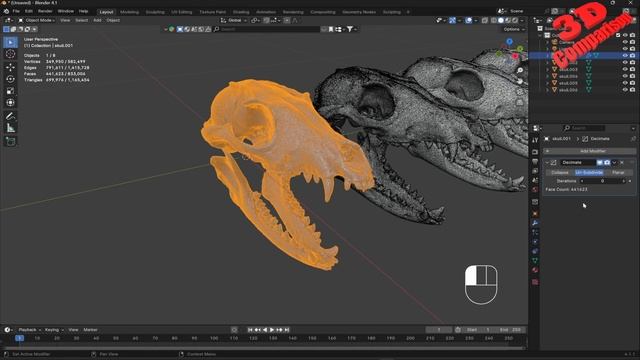Select the Transform tool
Viewport: 640px width, 360px height.
pyautogui.click(x=11, y=102)
